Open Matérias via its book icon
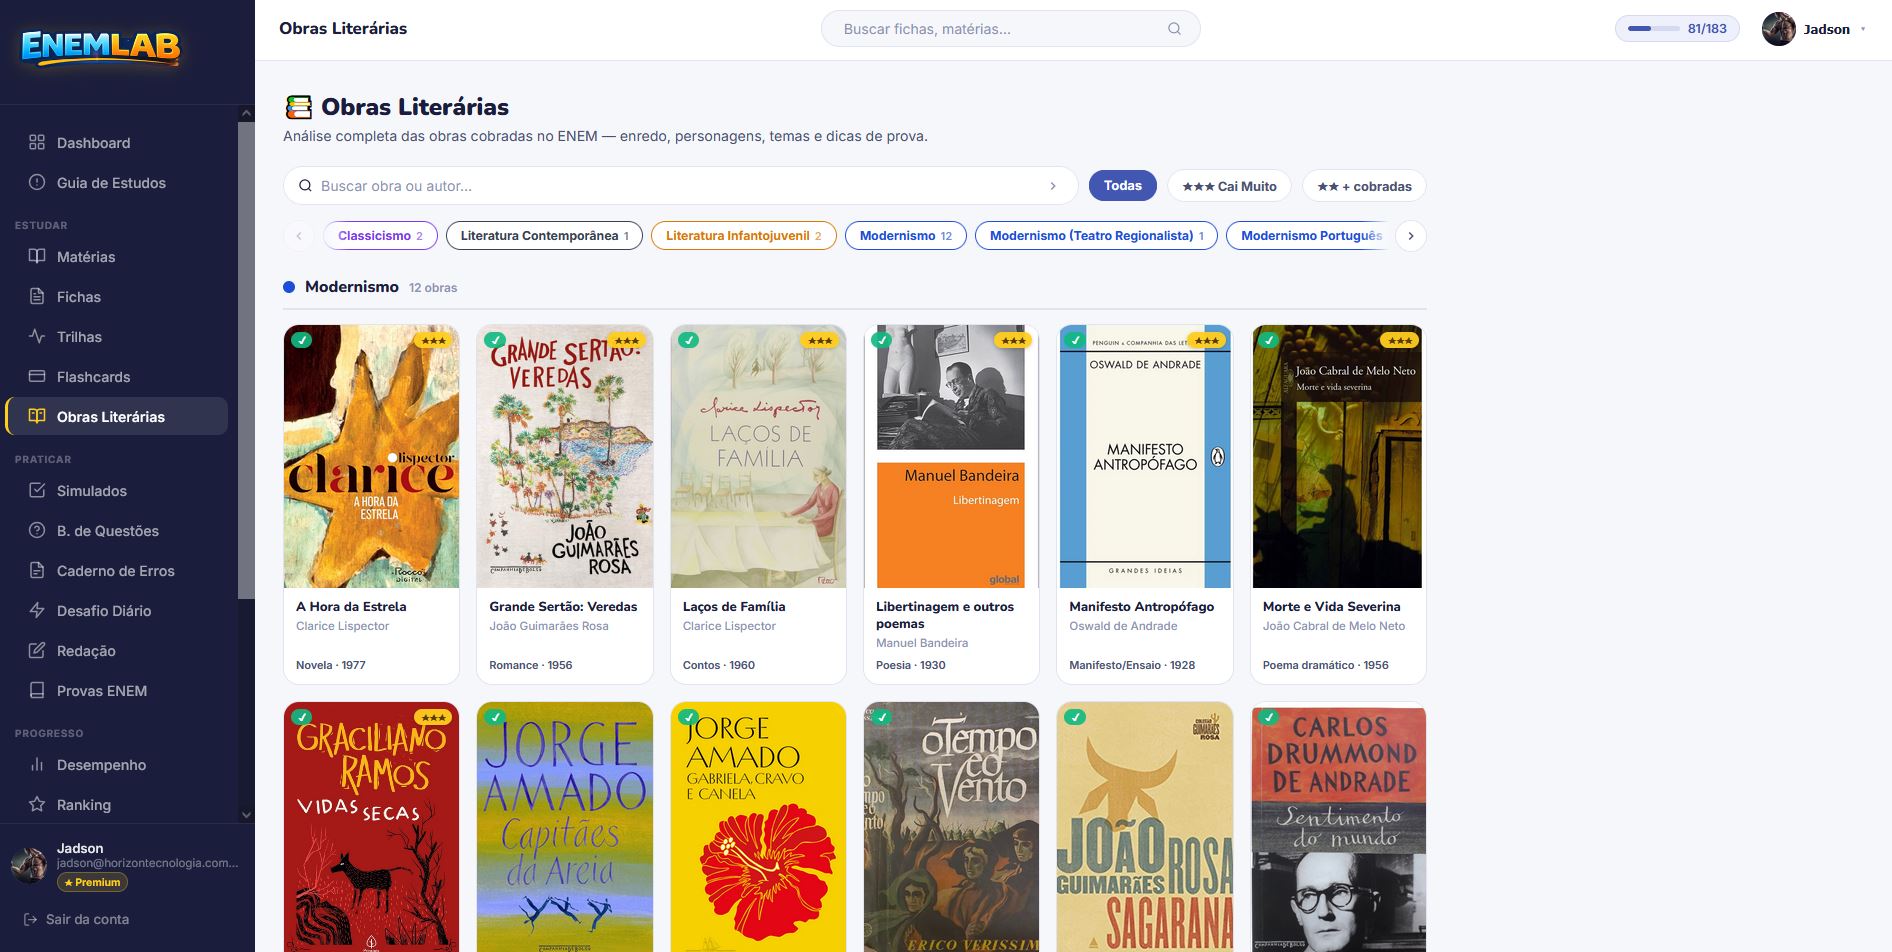The image size is (1892, 952). click(37, 256)
